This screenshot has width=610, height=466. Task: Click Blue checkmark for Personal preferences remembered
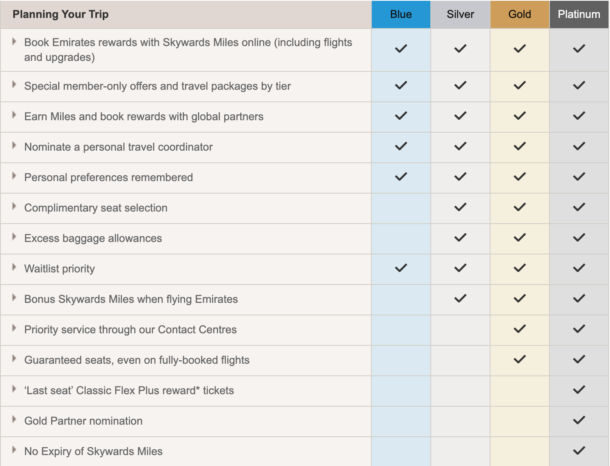[401, 177]
